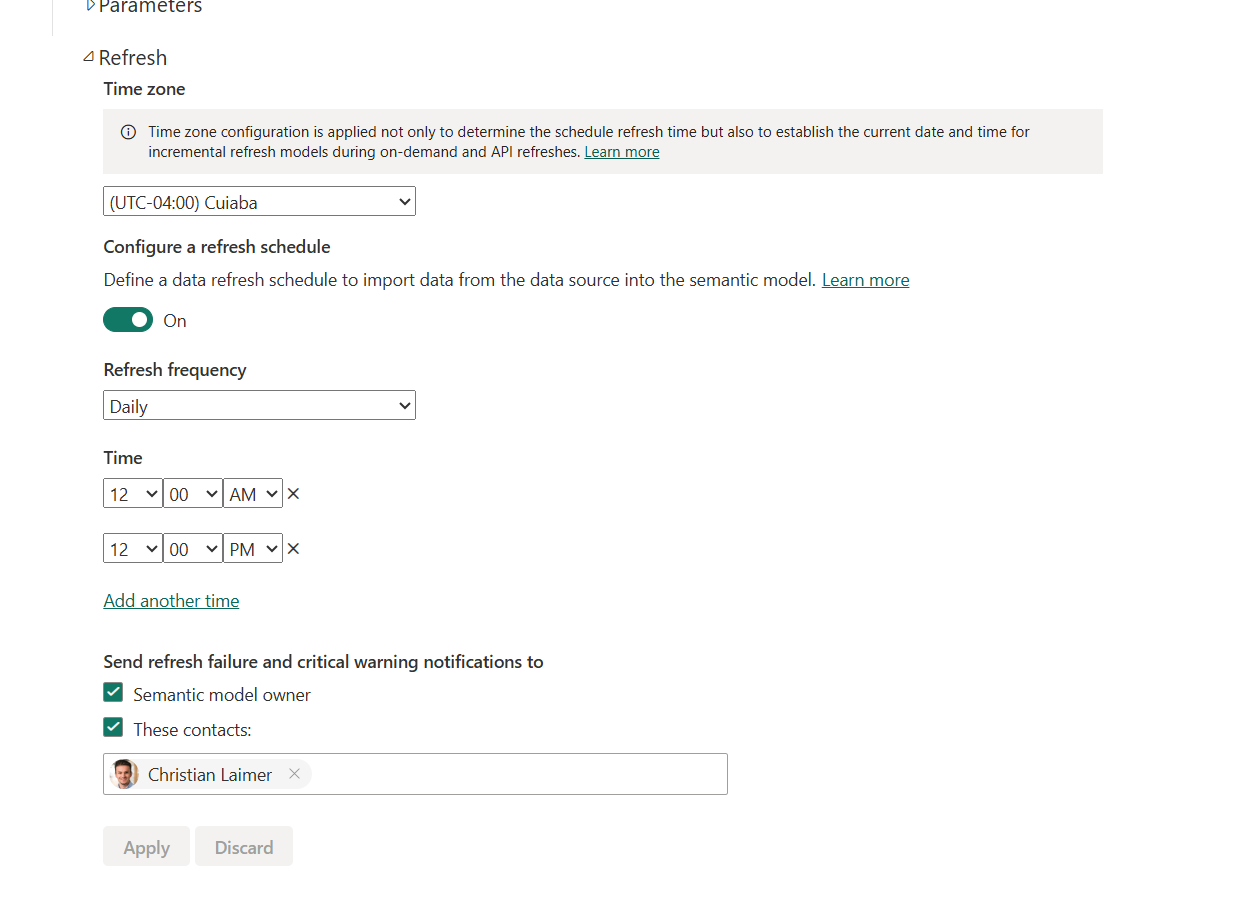Image resolution: width=1256 pixels, height=901 pixels.
Task: Click Add another time link
Action: pyautogui.click(x=171, y=601)
